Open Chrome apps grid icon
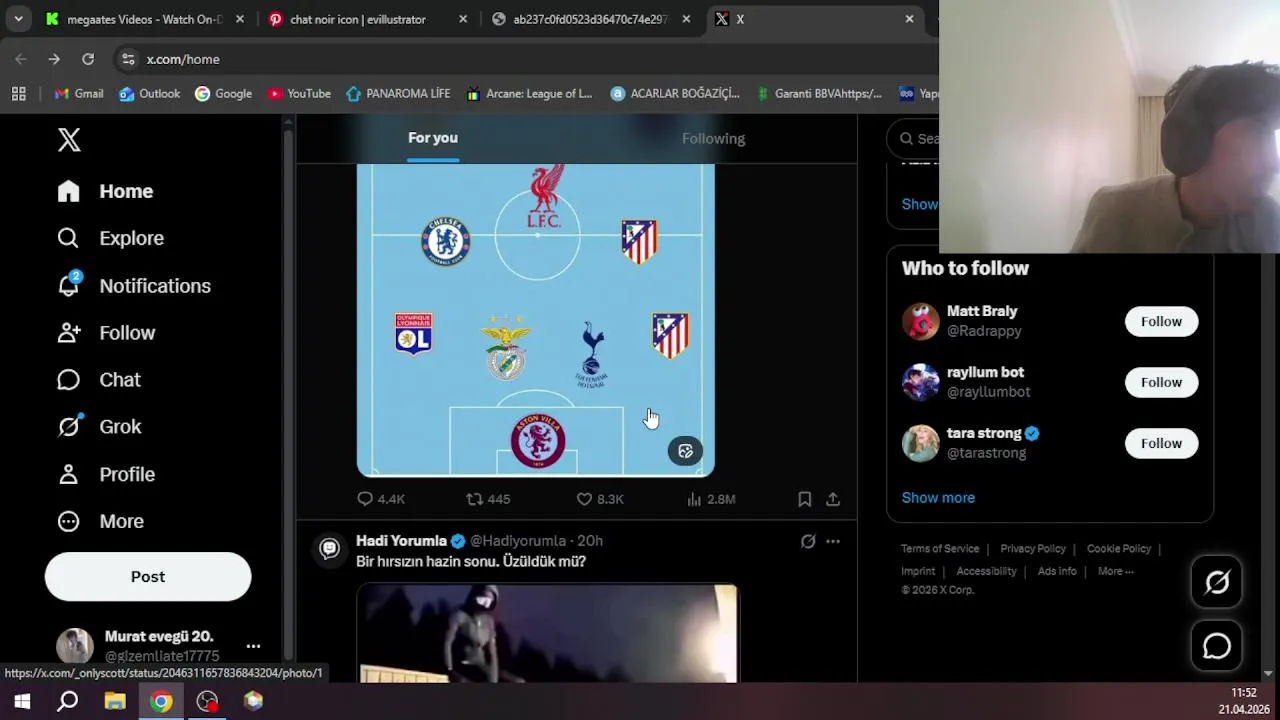The image size is (1280, 720). [x=18, y=93]
